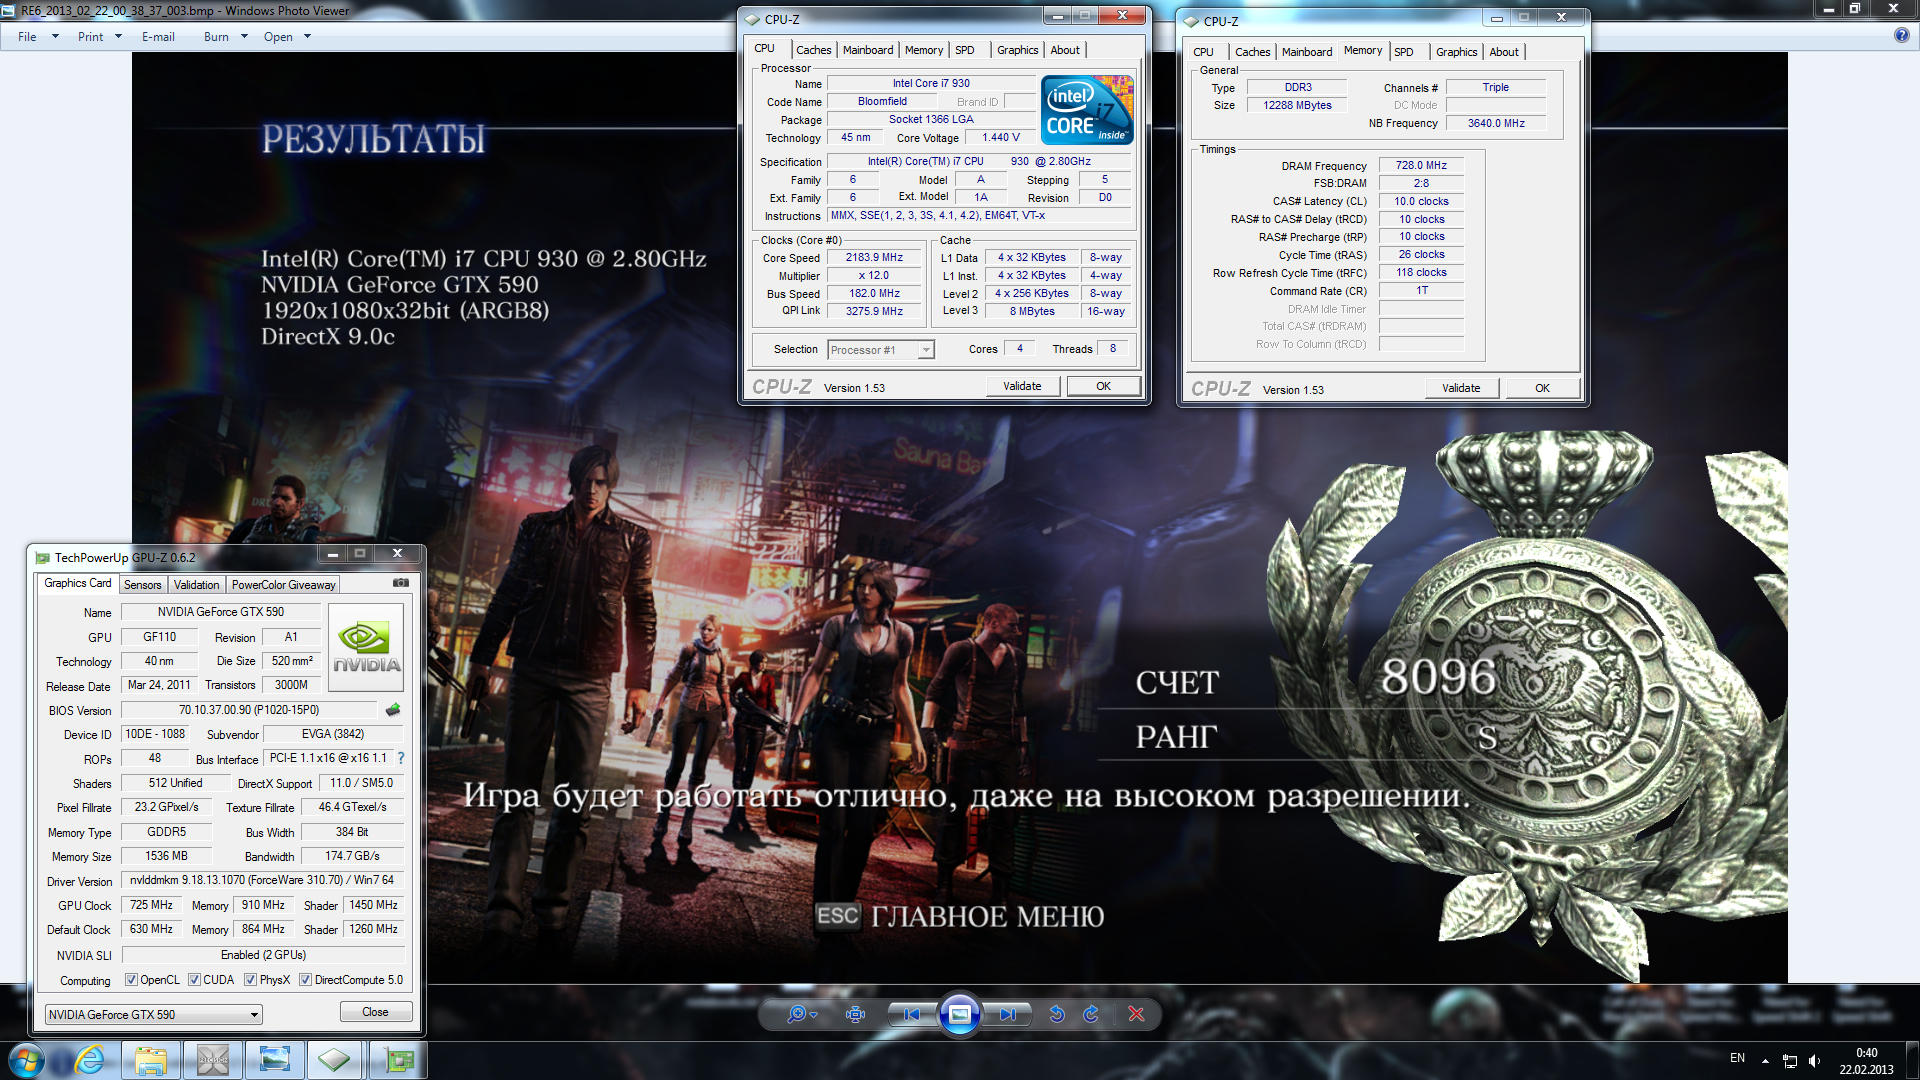Click the Driver Version field in GPU-Z
The width and height of the screenshot is (1920, 1080).
click(x=262, y=880)
